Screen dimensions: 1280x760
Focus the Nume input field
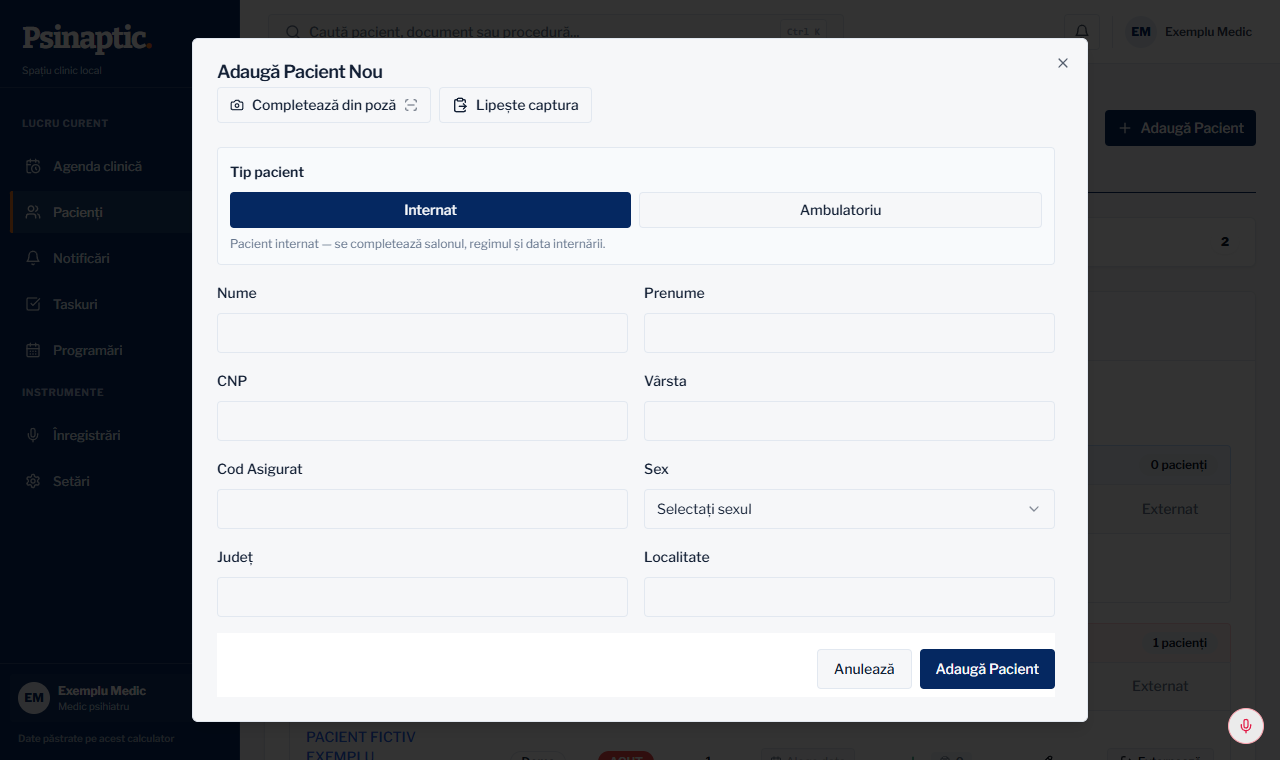pyautogui.click(x=422, y=333)
